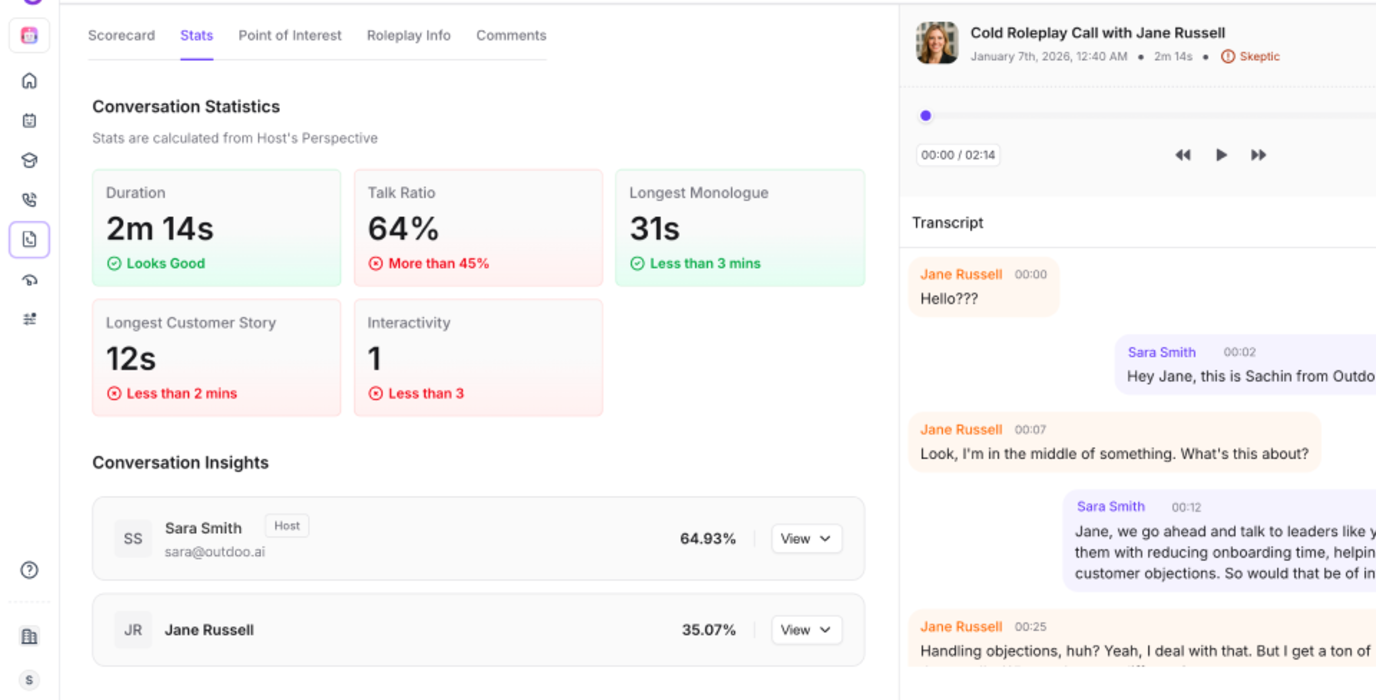Open the user avatar at sidebar bottom
This screenshot has height=700, width=1376.
(29, 680)
